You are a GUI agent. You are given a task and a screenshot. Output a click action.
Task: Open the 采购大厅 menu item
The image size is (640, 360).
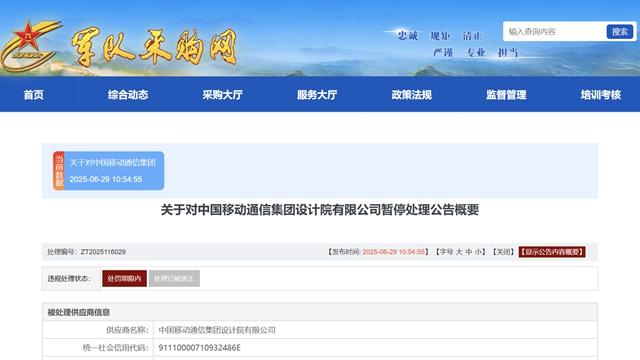222,95
